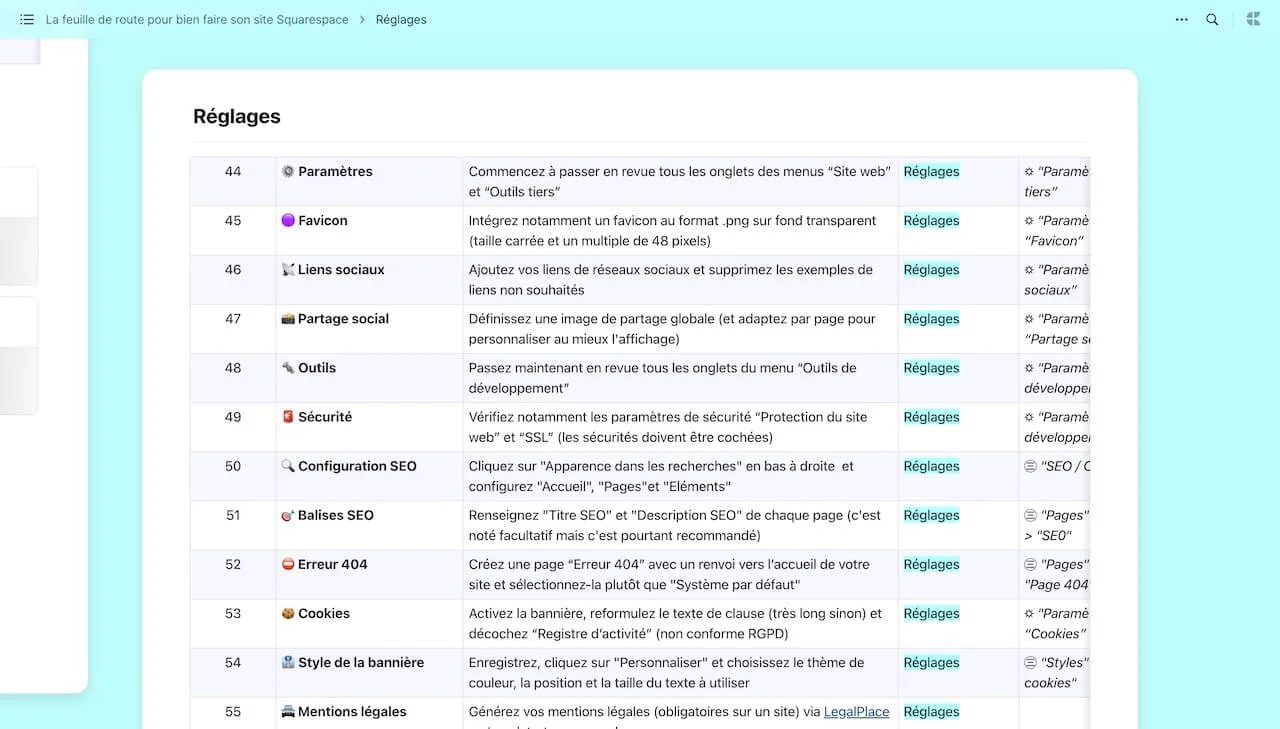Viewport: 1280px width, 729px height.
Task: Click description starting "Intégrez notamment un favicon"
Action: pos(672,230)
